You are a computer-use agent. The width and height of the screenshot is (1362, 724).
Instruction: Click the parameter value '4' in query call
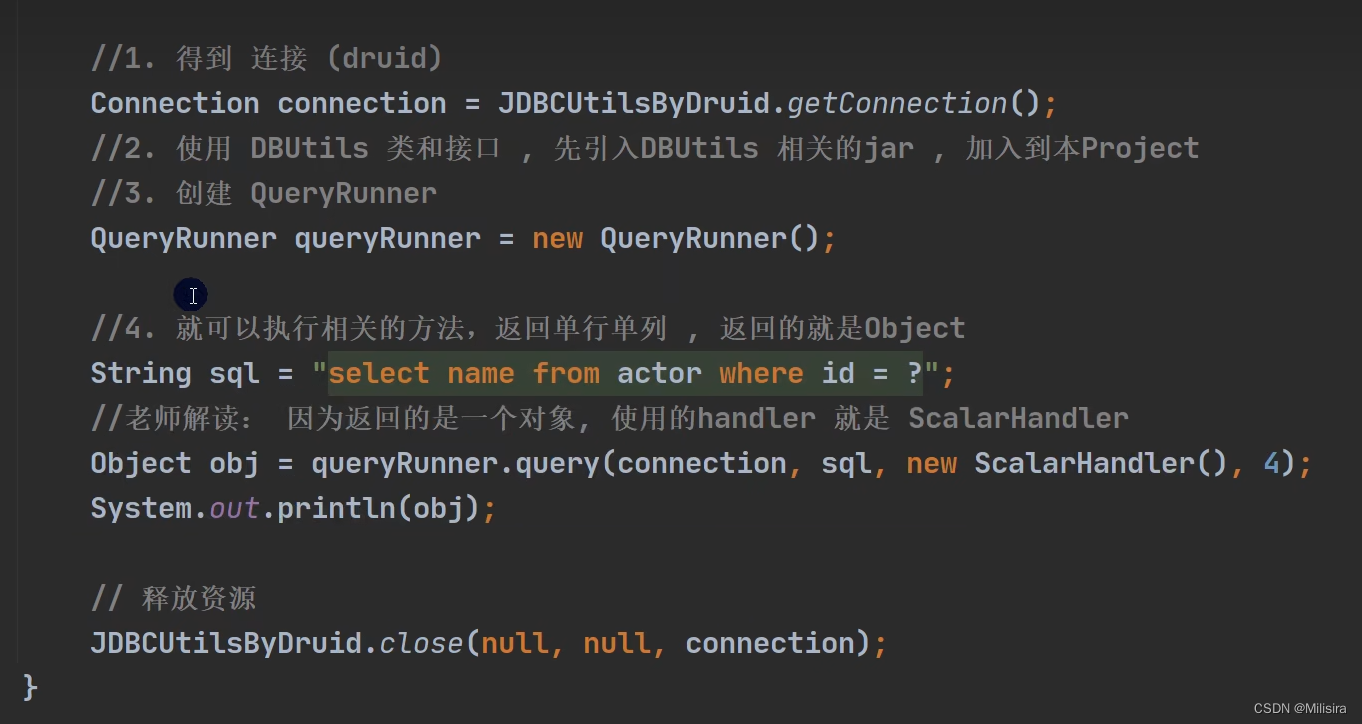coord(1271,464)
